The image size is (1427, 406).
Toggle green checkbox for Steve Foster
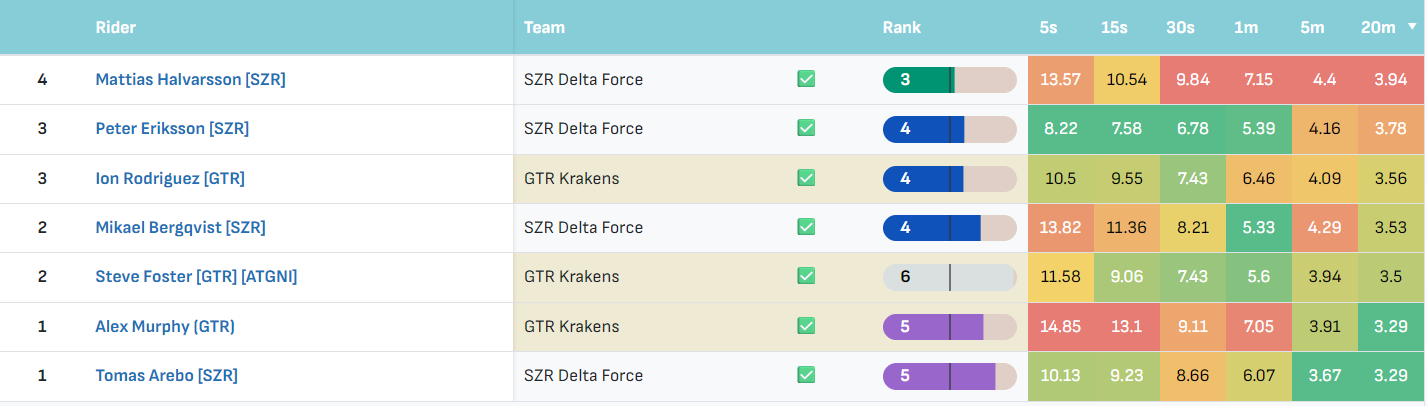click(x=806, y=276)
